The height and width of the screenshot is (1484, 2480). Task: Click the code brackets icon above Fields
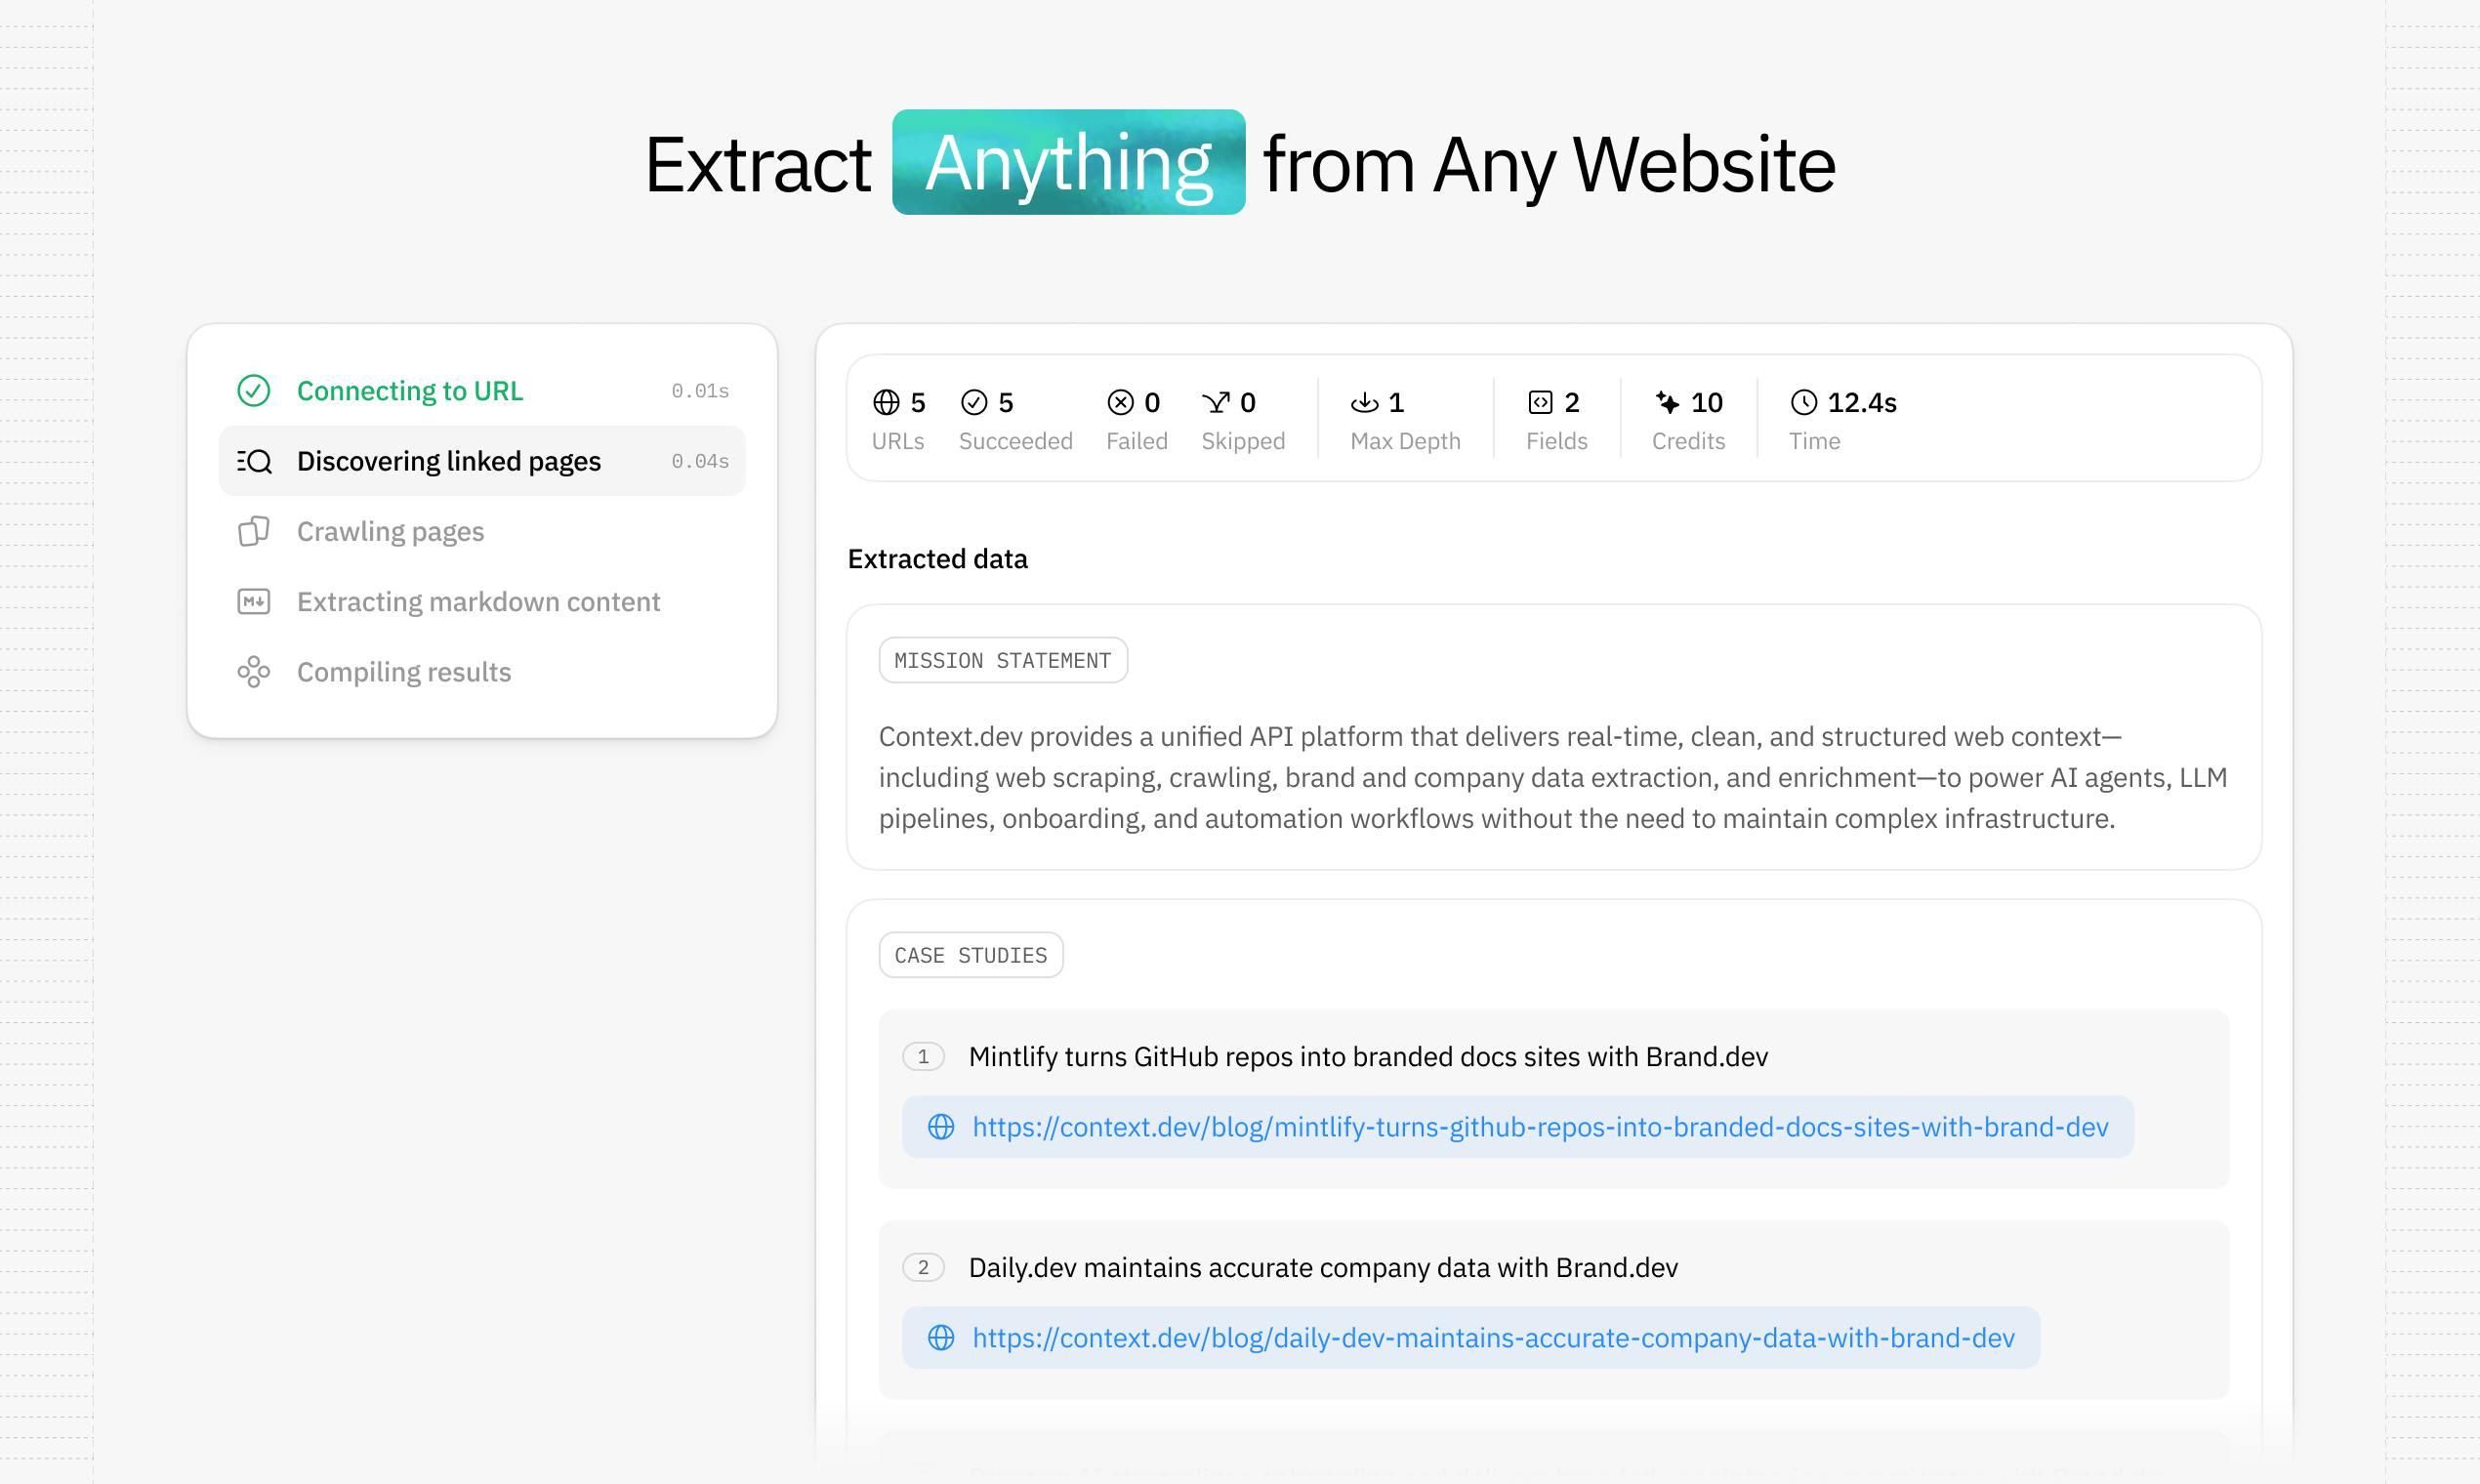pos(1540,402)
